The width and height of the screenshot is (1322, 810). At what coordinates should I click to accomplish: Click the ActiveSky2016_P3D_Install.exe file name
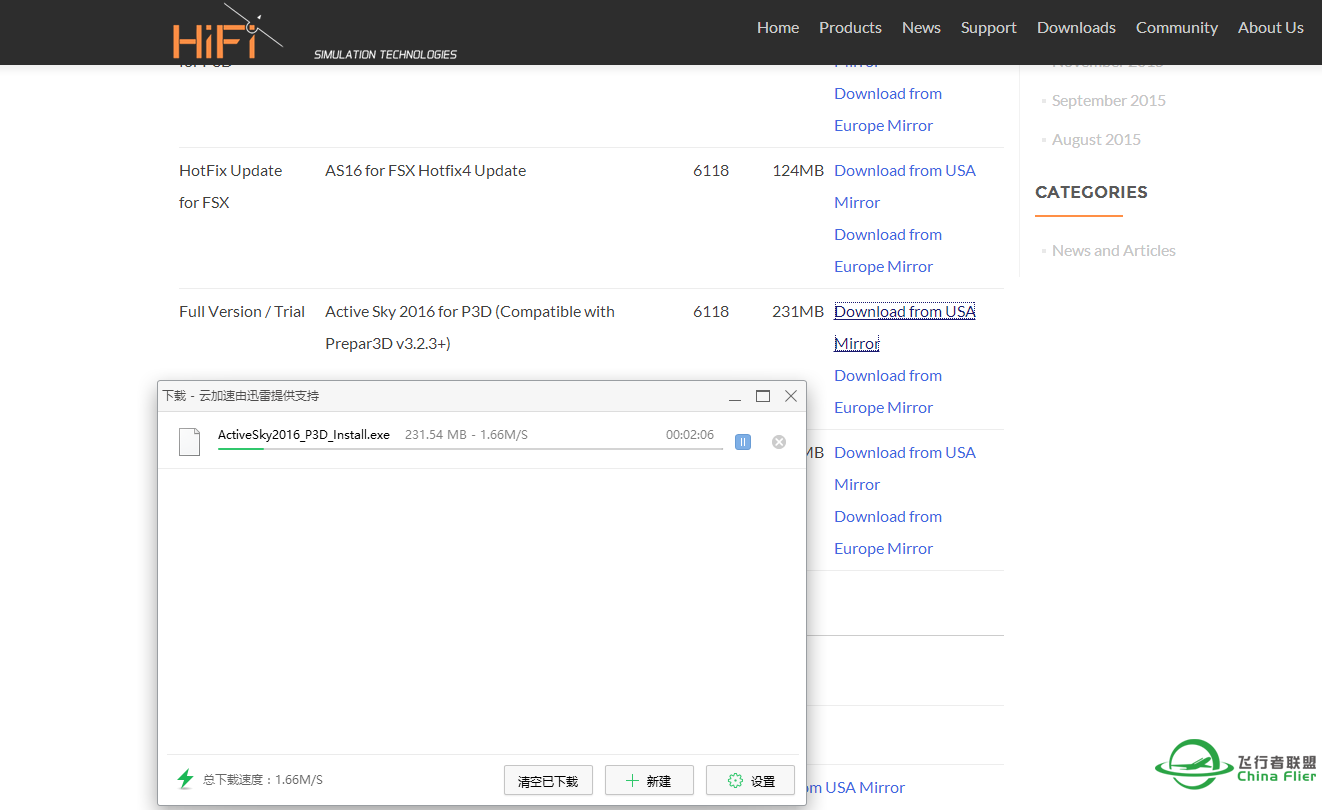[304, 435]
